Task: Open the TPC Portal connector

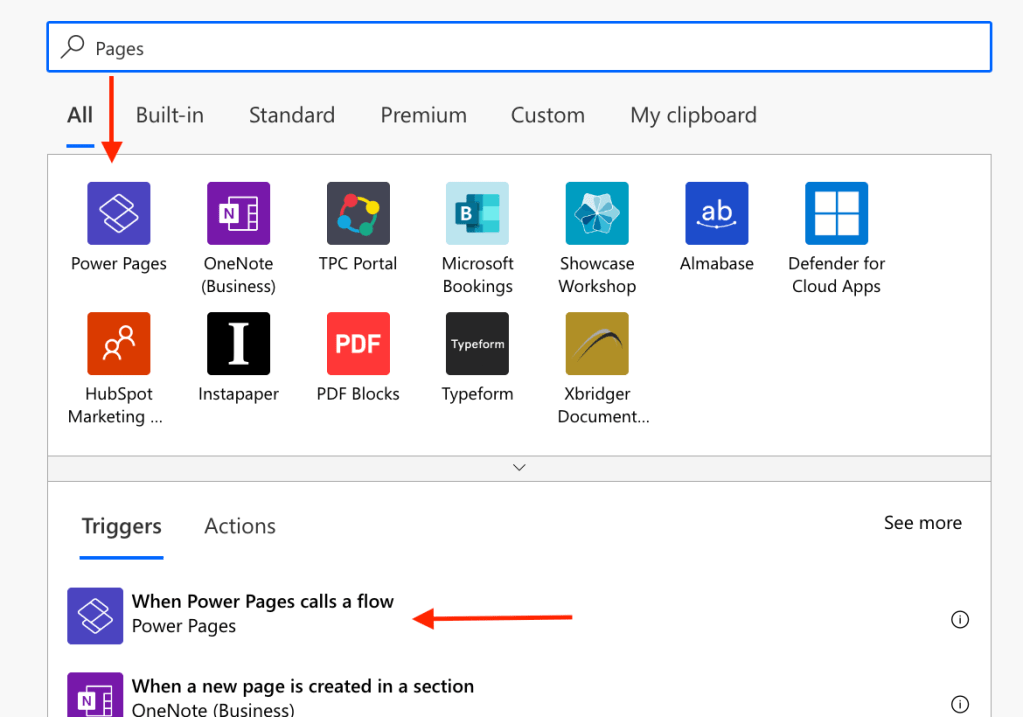Action: 358,213
